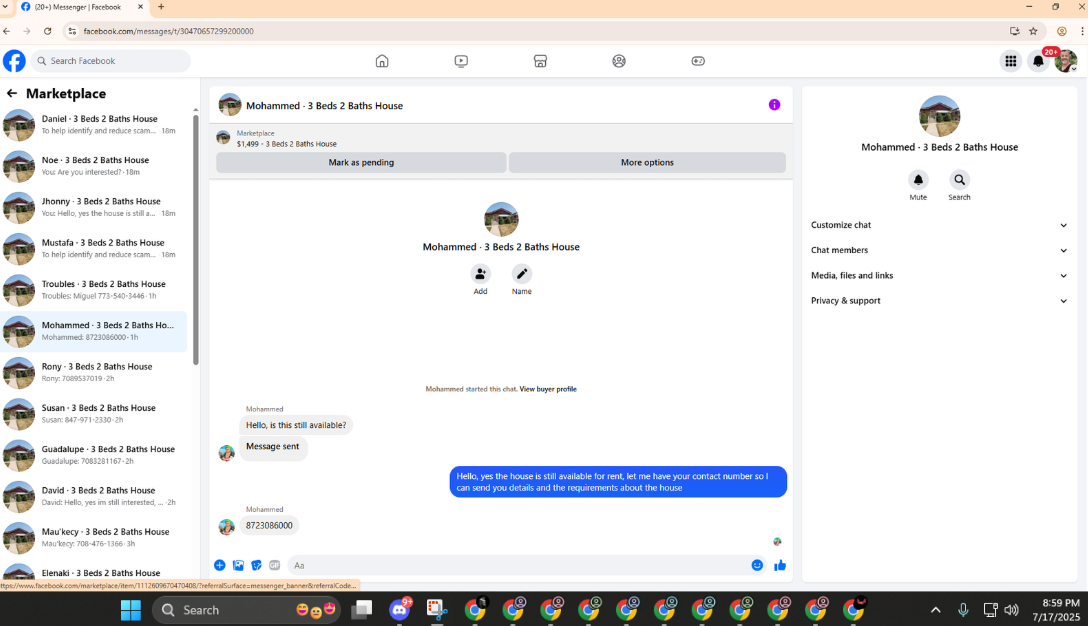
Task: Go back using the Marketplace back arrow
Action: tap(12, 93)
